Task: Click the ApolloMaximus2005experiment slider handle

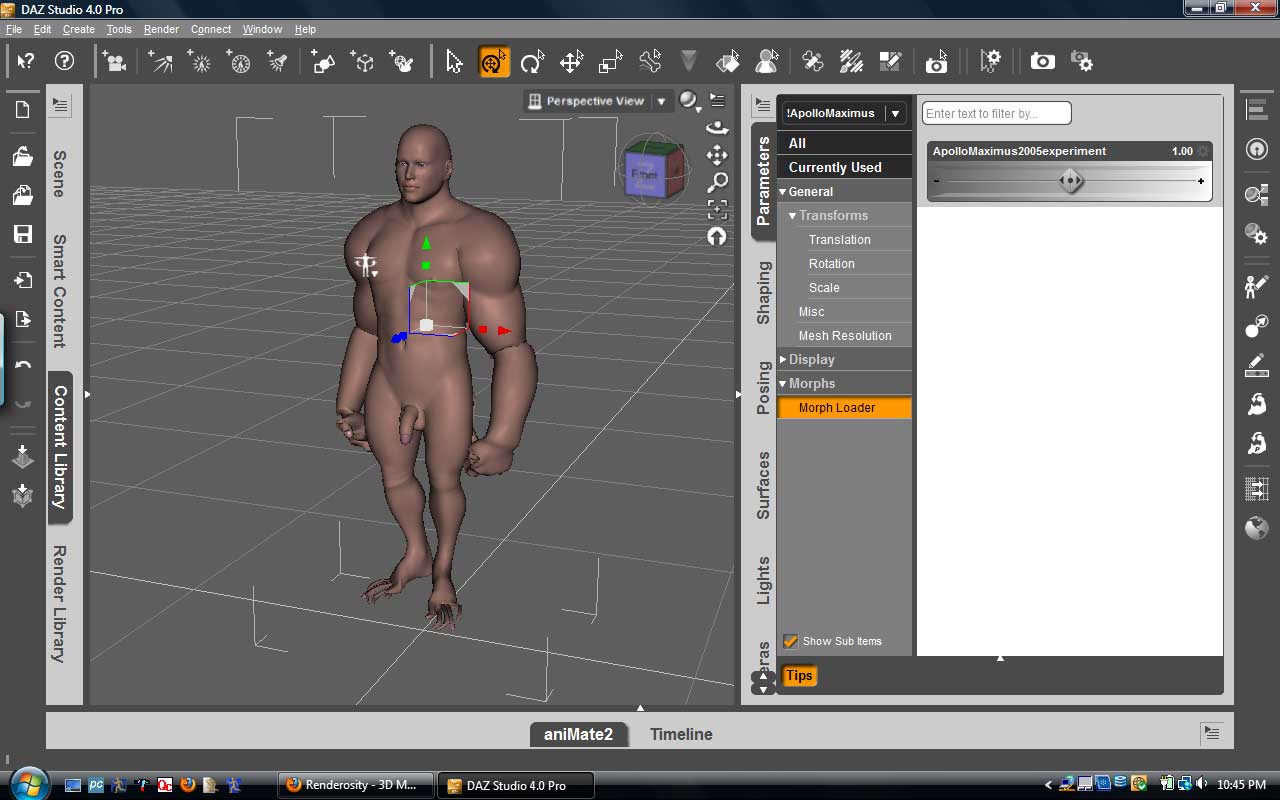Action: [1071, 181]
